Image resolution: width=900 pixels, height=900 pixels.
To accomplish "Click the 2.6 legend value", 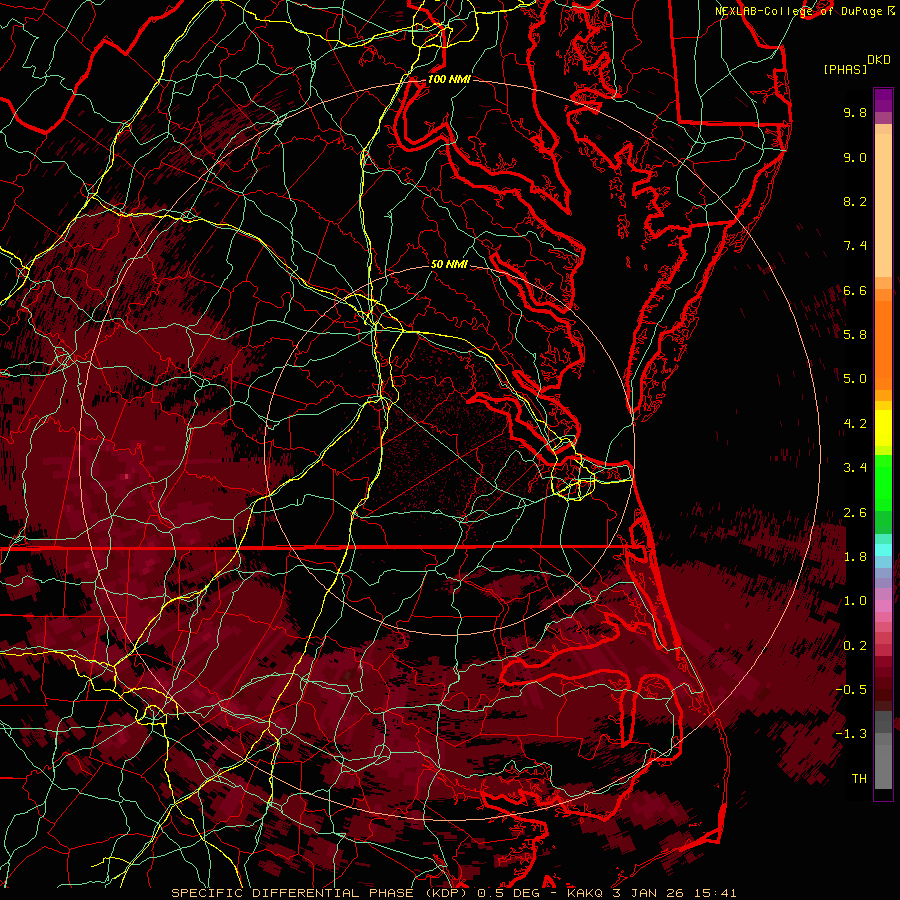I will click(855, 513).
